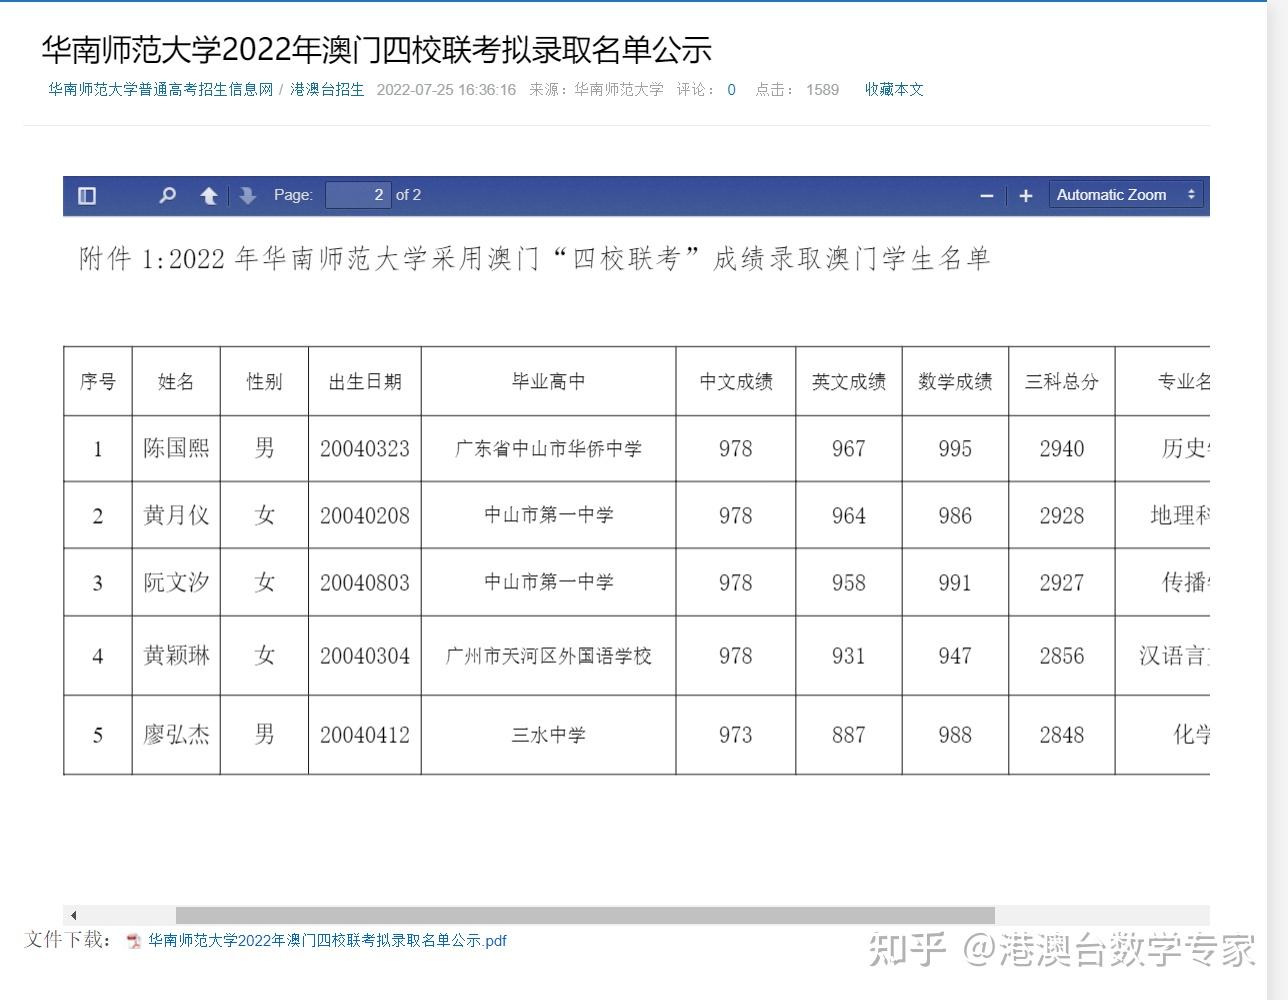
Task: Click Chinese score 973 cell
Action: (x=736, y=735)
